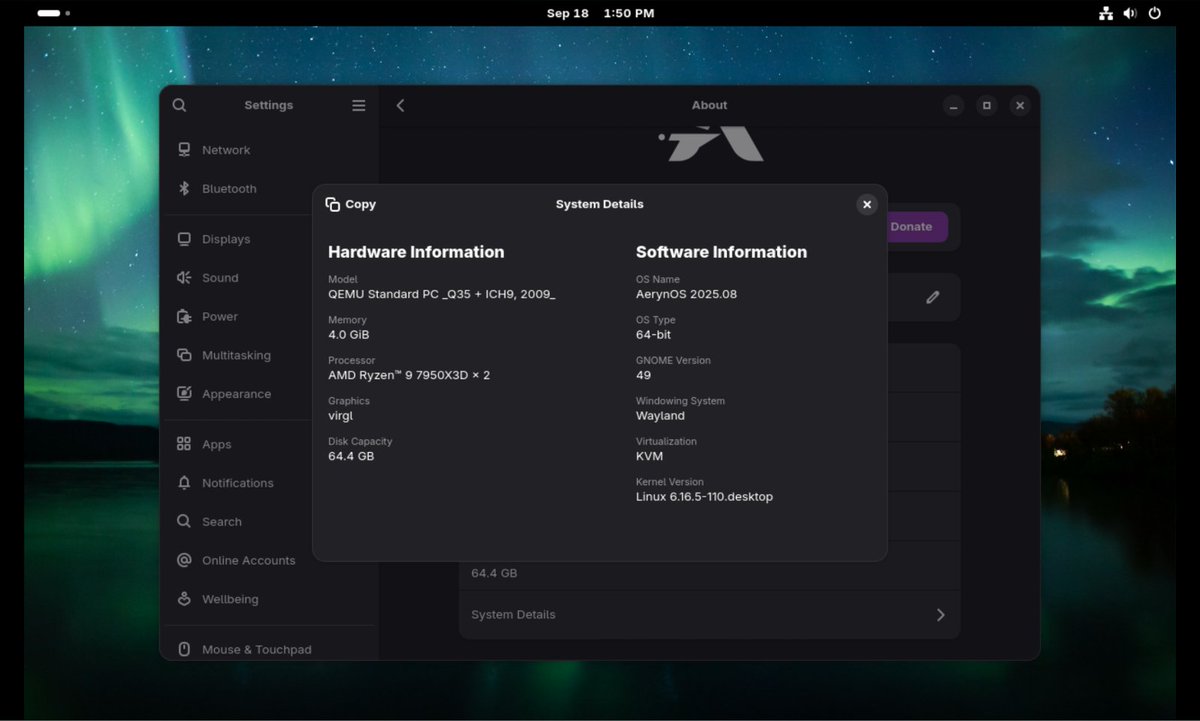Image resolution: width=1200 pixels, height=721 pixels.
Task: Open the network status icon in top bar
Action: 1106,13
